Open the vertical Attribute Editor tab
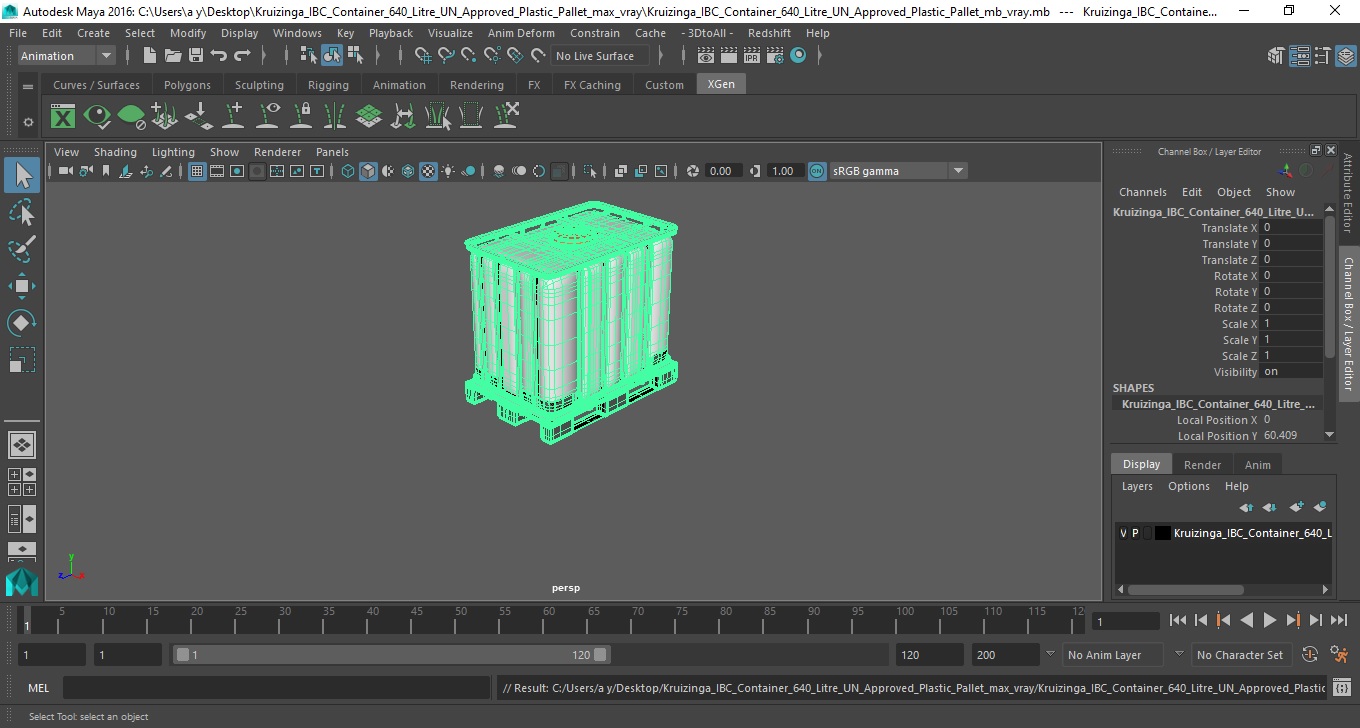1360x728 pixels. pos(1348,193)
